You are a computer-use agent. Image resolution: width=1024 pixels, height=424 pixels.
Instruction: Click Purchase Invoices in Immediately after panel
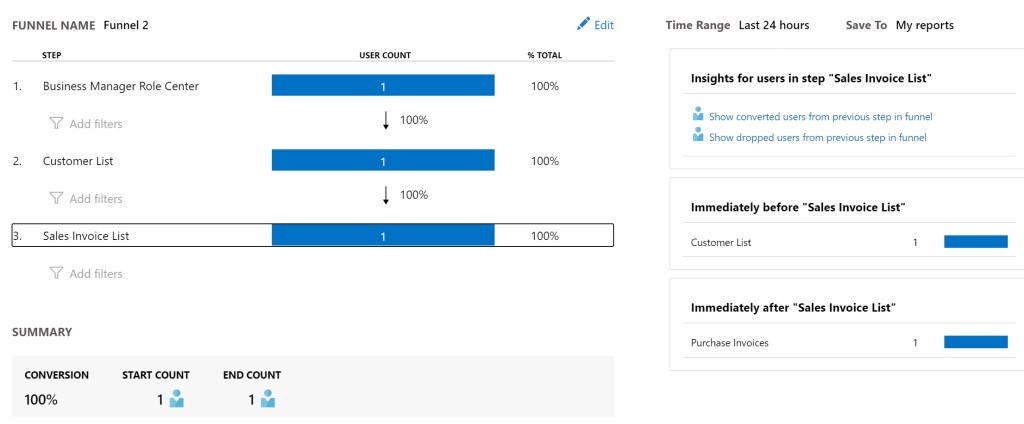coord(729,343)
